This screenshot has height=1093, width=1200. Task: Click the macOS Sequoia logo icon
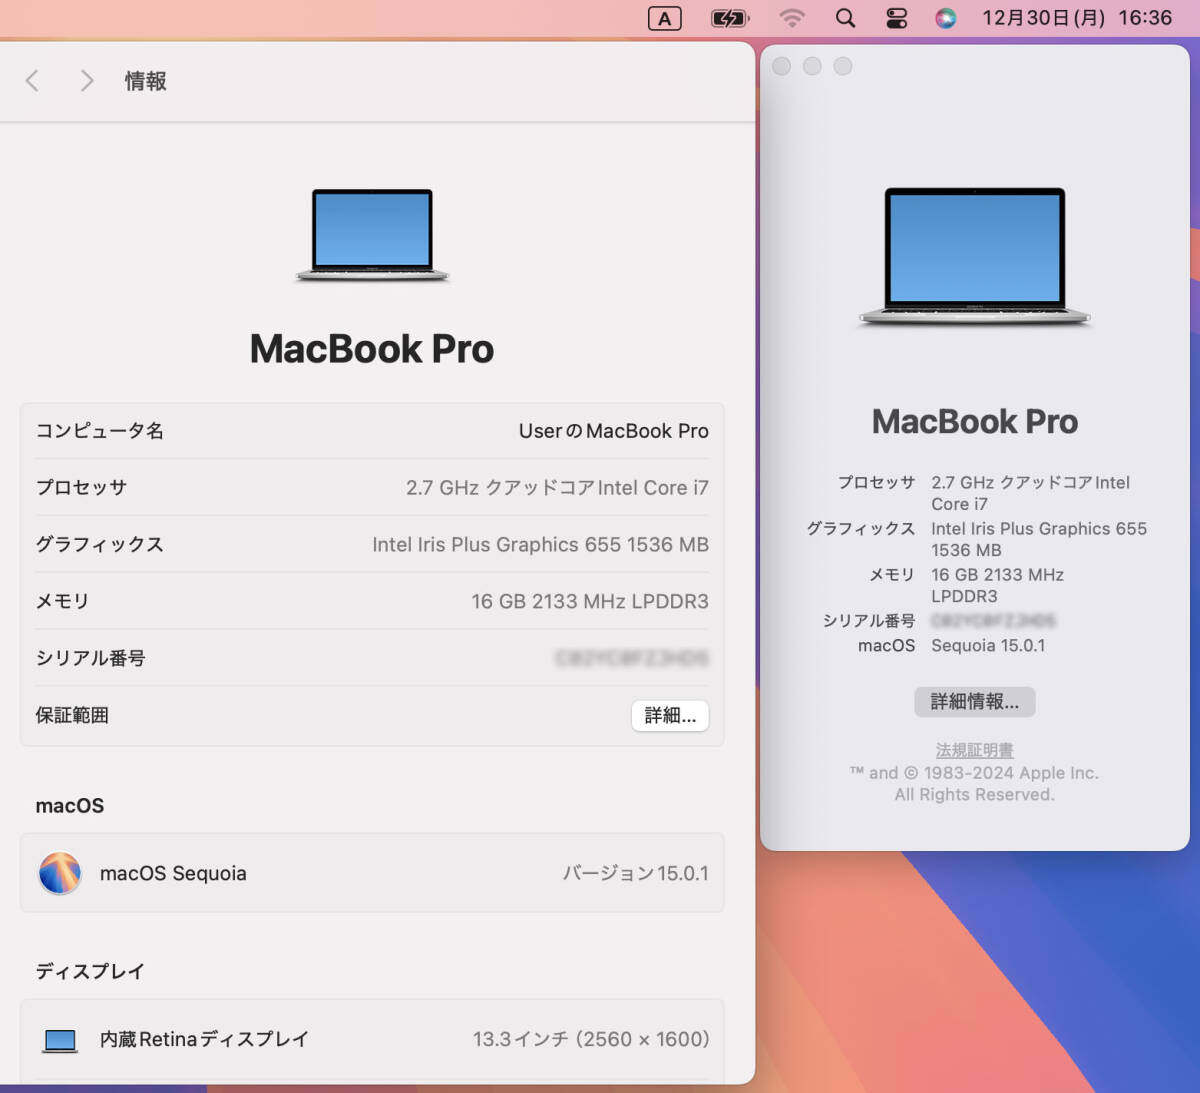click(60, 873)
